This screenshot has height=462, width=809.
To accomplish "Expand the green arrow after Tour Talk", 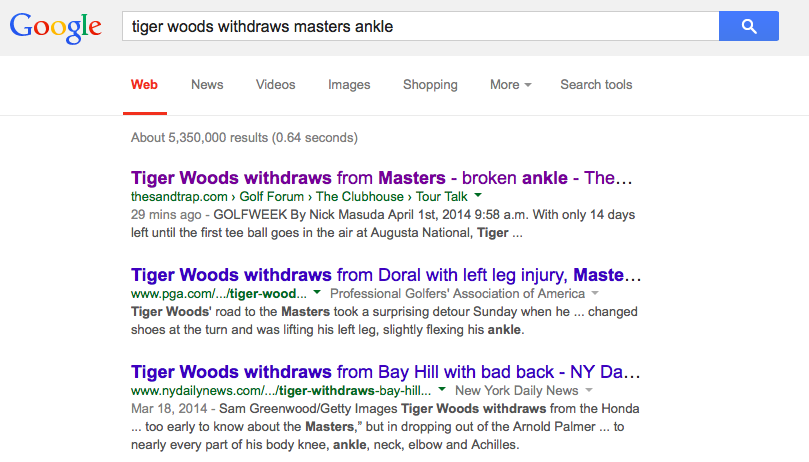I will (x=478, y=196).
